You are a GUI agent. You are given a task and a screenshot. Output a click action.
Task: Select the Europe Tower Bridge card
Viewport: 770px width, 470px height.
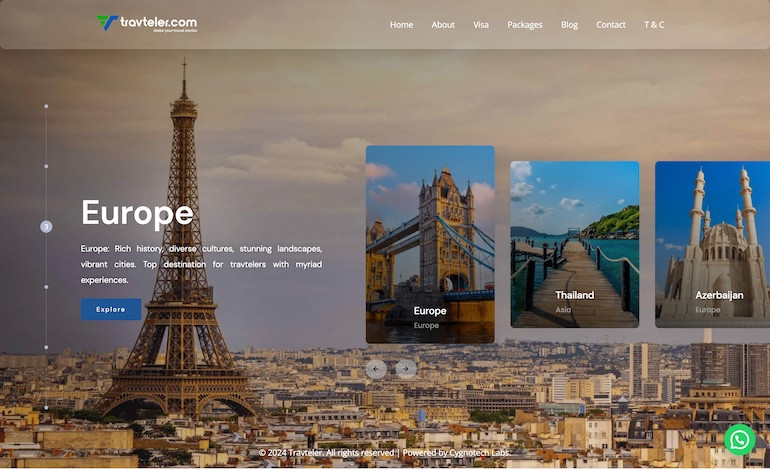point(430,244)
